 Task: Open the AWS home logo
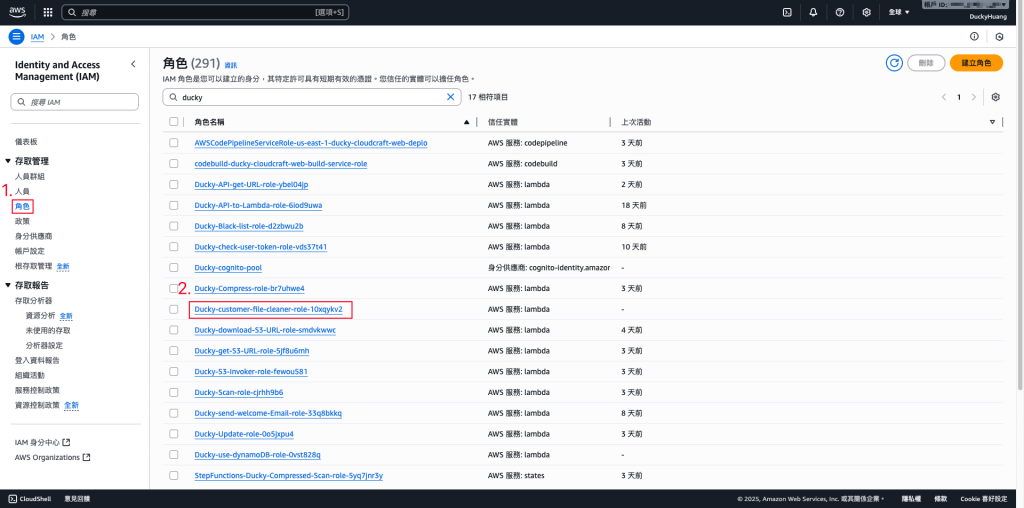17,12
